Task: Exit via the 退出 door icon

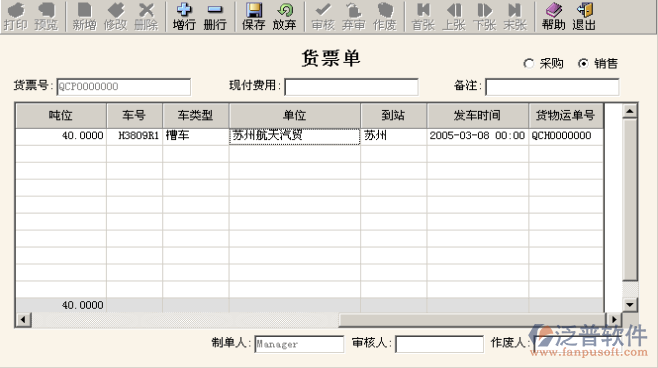Action: [x=584, y=10]
